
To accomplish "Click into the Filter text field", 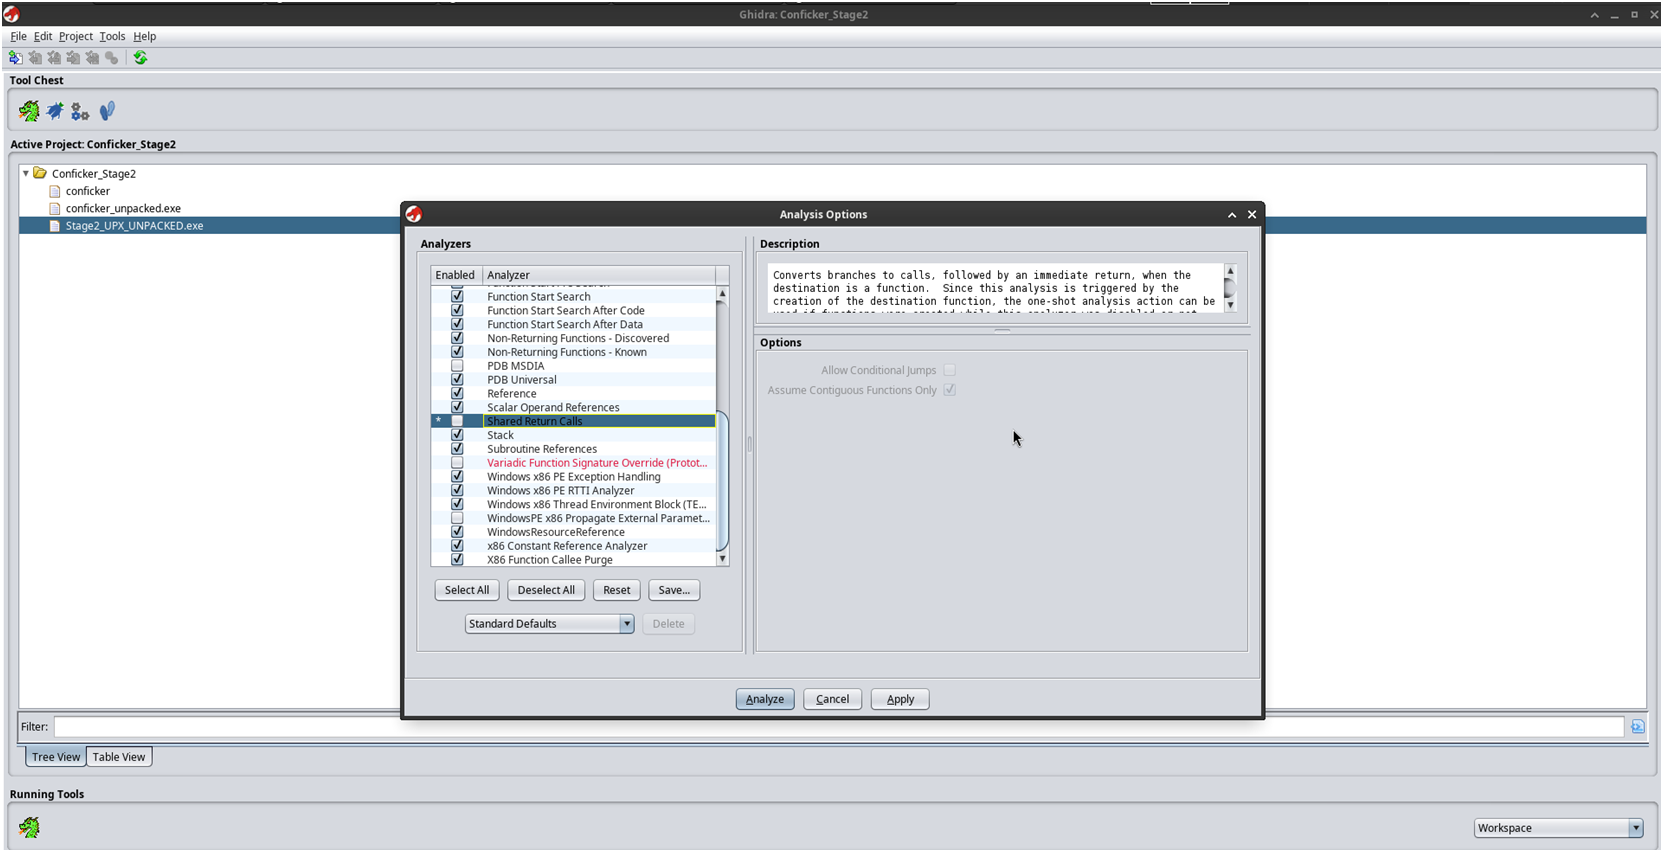I will coord(838,727).
